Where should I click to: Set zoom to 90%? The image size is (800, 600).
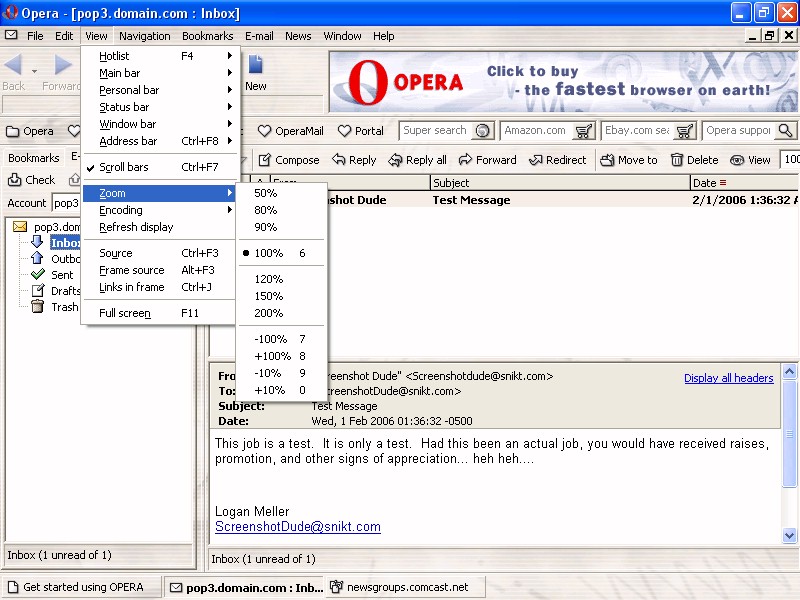pyautogui.click(x=281, y=227)
